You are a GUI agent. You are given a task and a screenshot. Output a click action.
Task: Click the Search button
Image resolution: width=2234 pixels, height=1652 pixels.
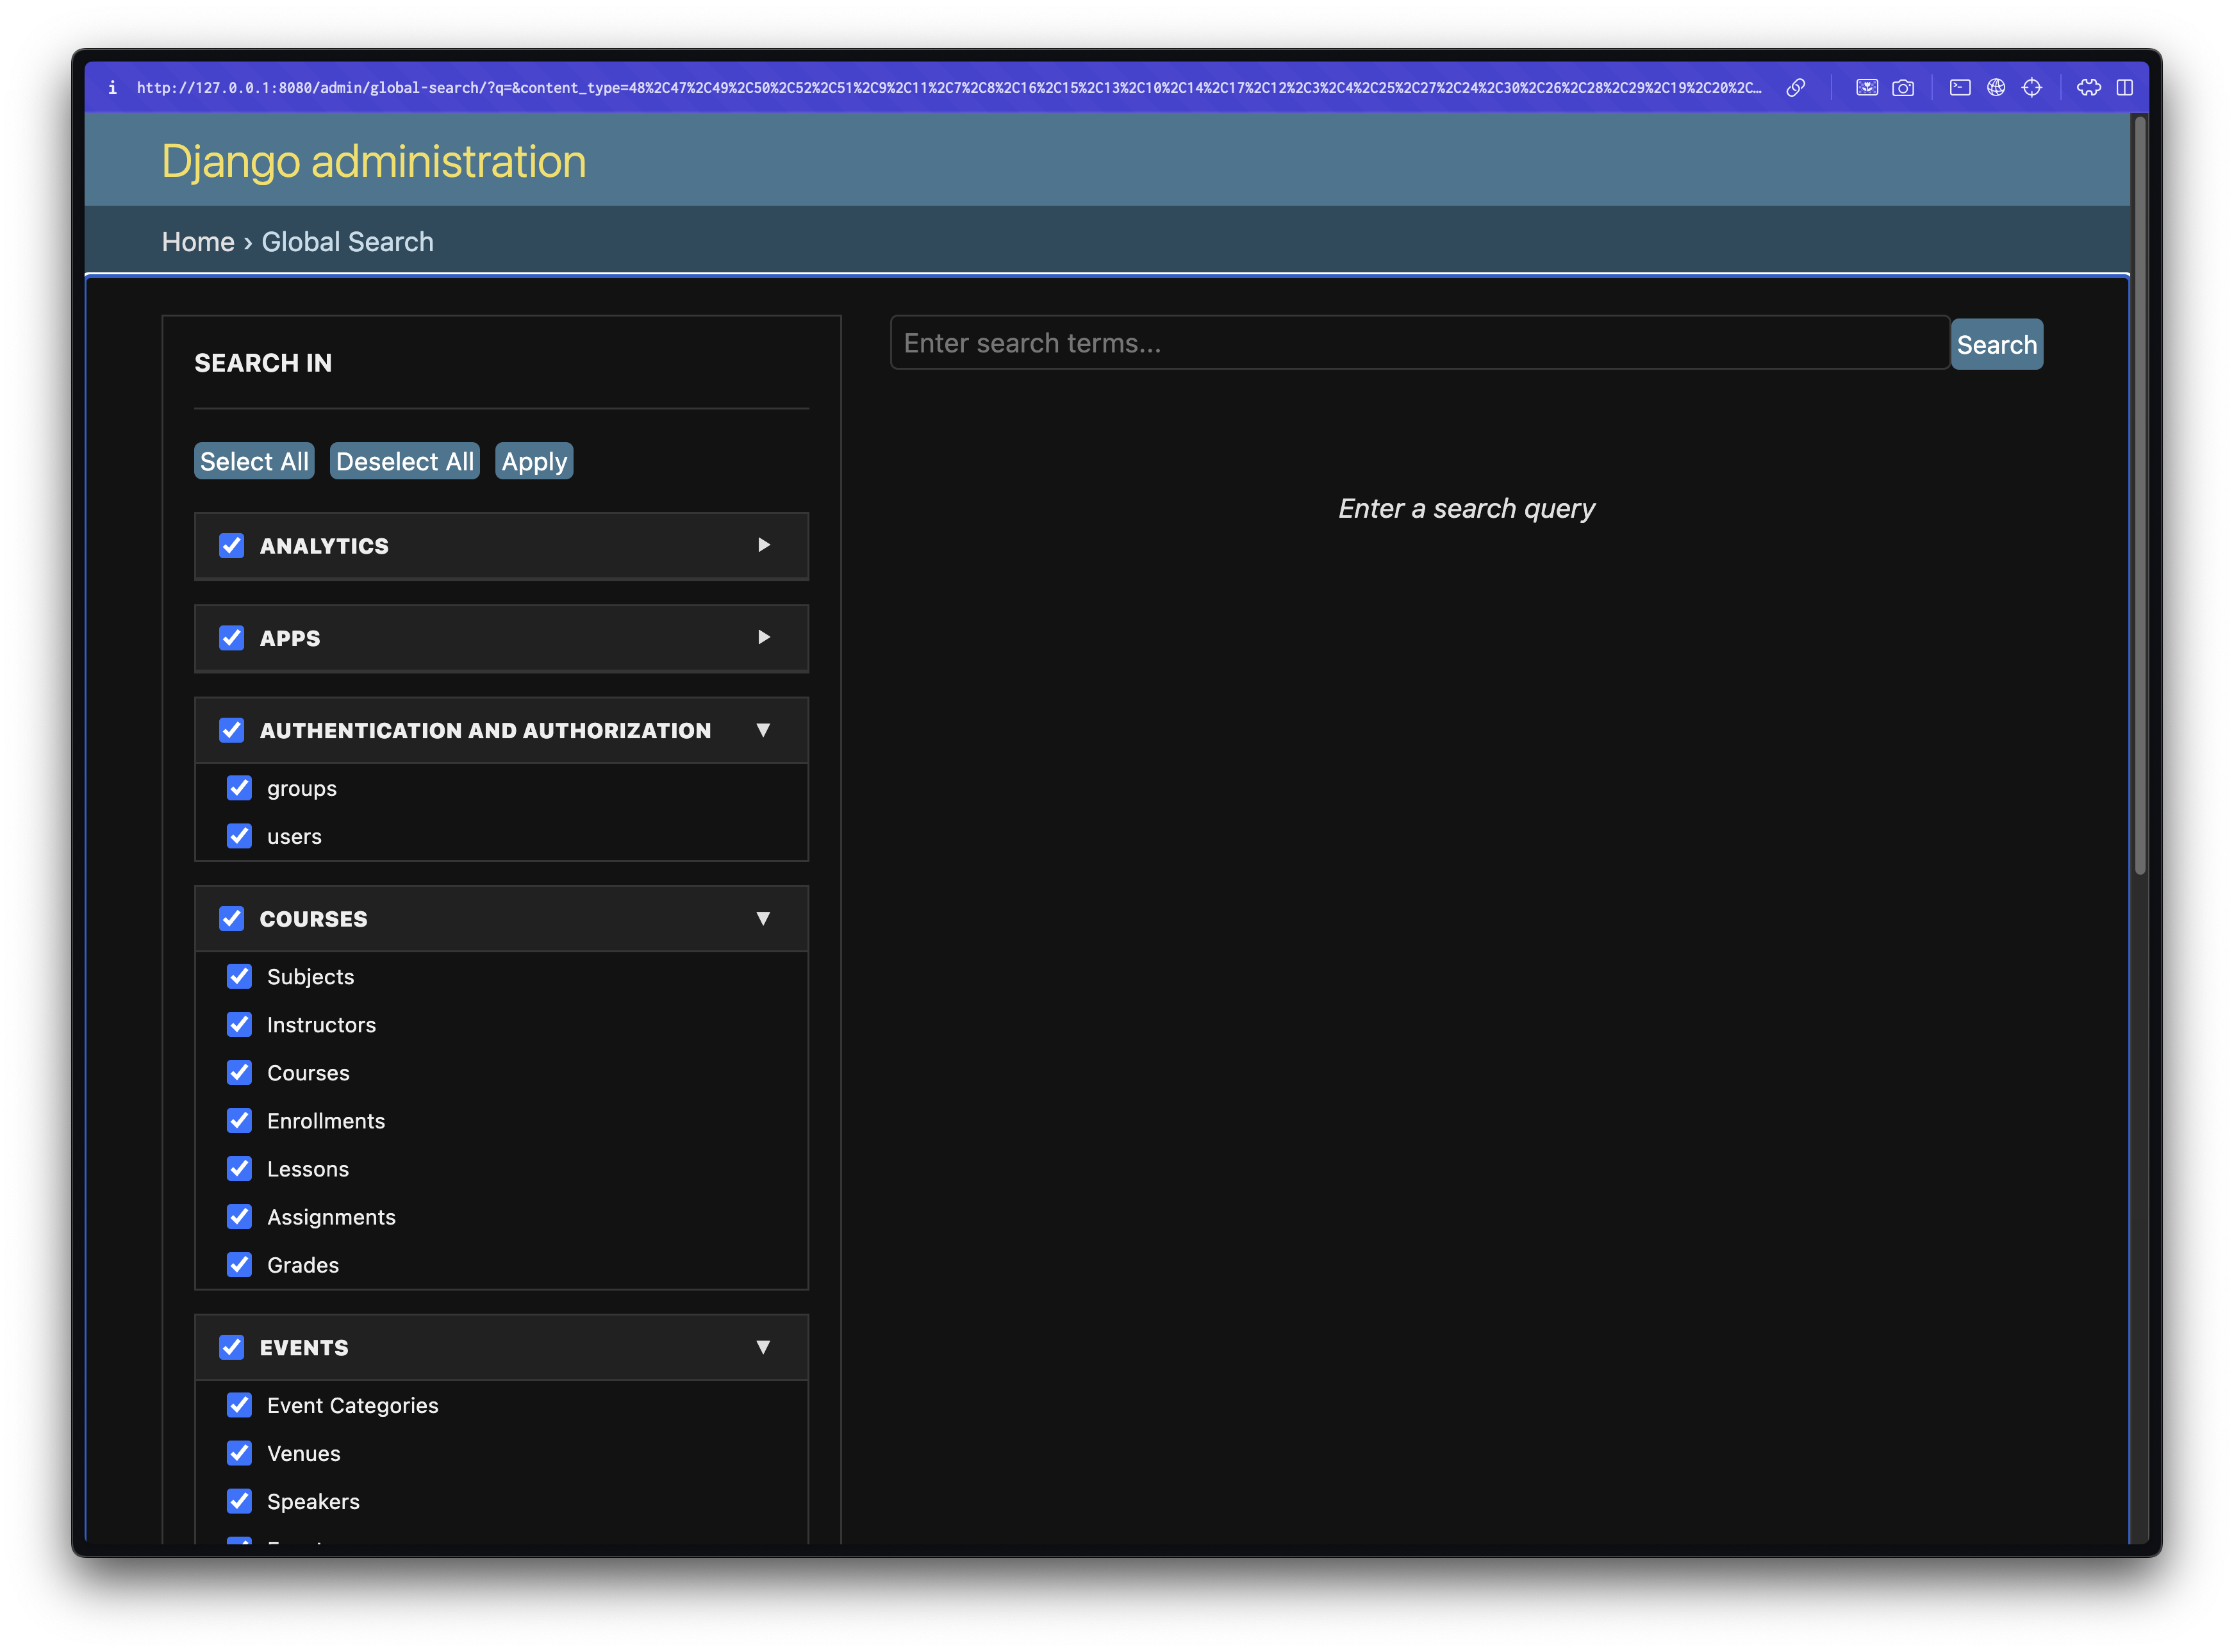(1996, 344)
